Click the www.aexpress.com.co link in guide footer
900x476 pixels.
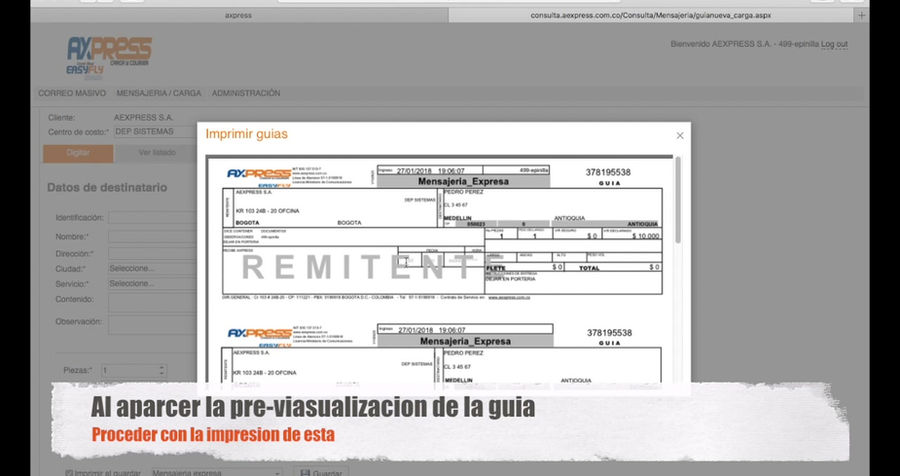(x=509, y=298)
